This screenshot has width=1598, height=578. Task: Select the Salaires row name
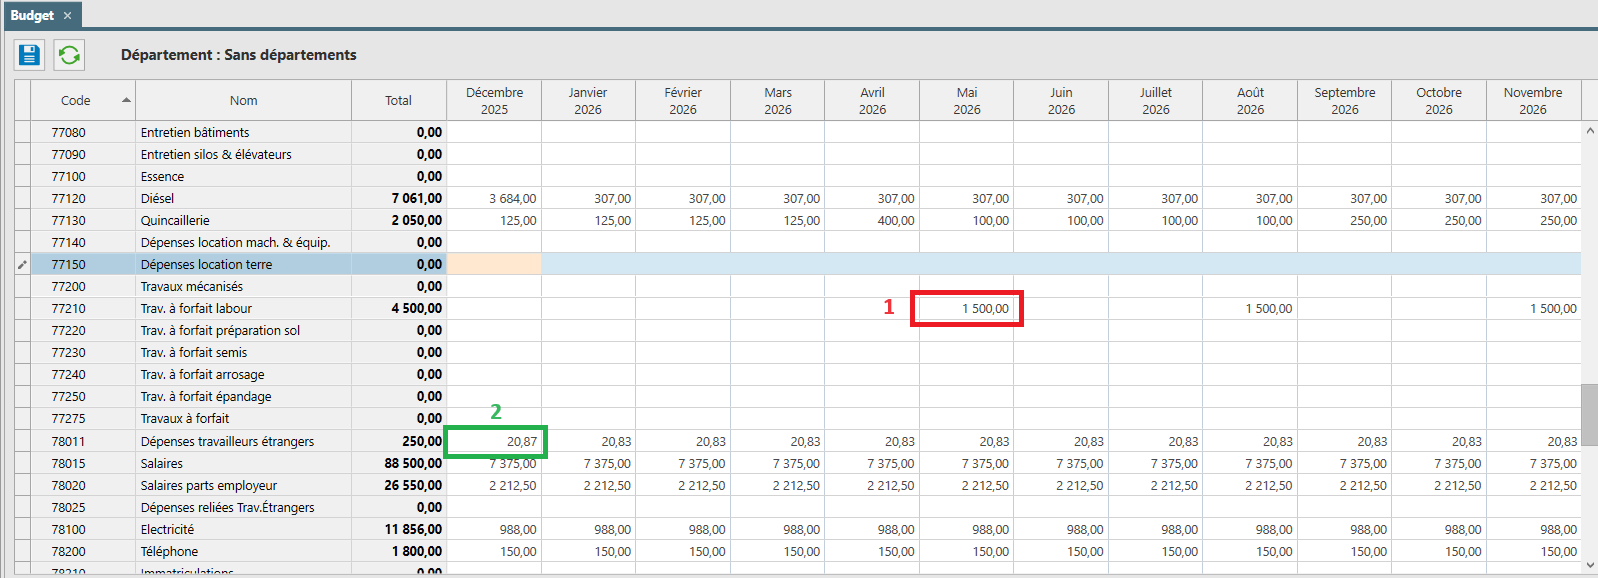(162, 463)
